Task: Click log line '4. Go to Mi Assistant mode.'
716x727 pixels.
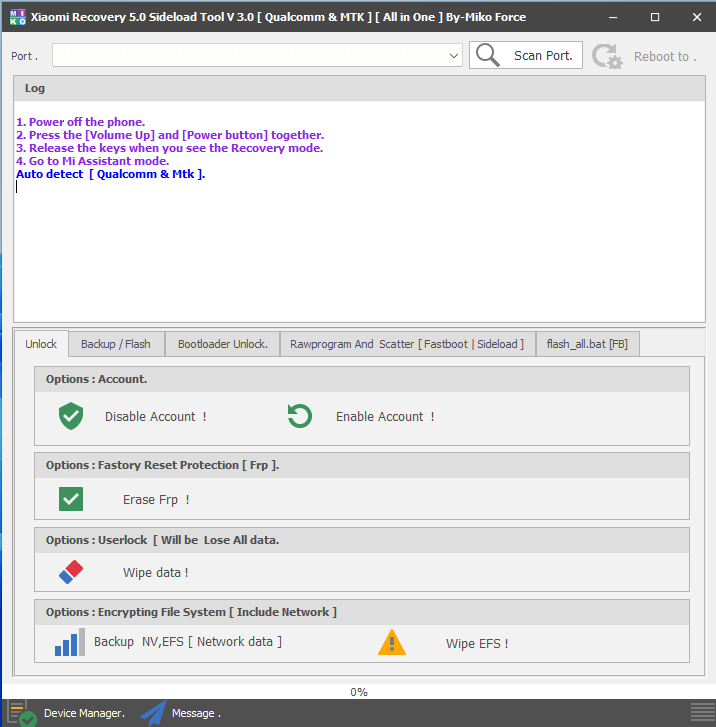Action: click(93, 161)
